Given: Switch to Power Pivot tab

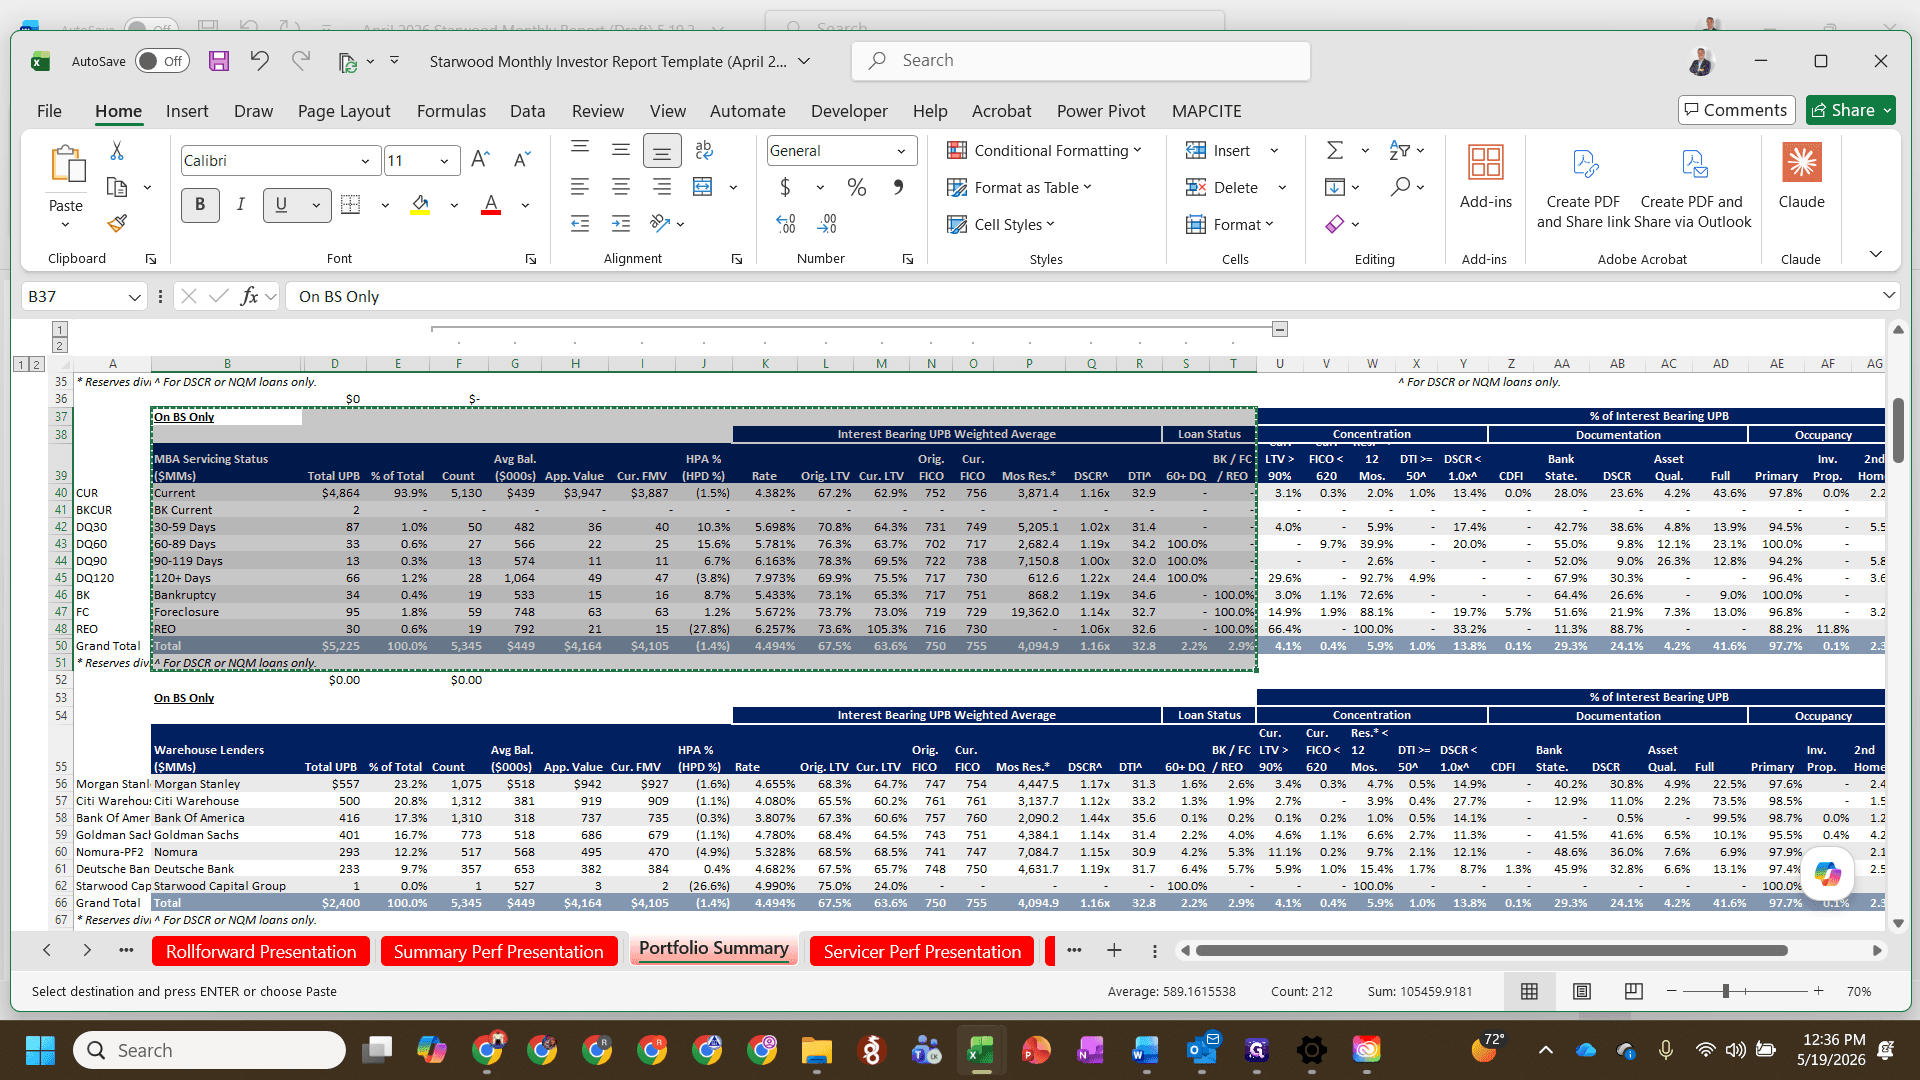Looking at the screenshot, I should pos(1101,111).
